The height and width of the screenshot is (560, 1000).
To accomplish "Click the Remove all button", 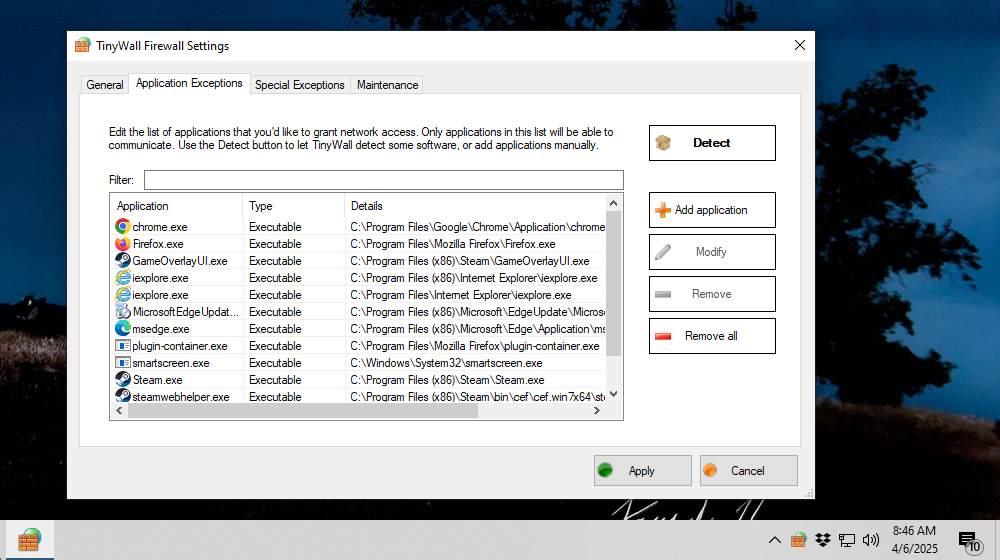I will tap(712, 336).
